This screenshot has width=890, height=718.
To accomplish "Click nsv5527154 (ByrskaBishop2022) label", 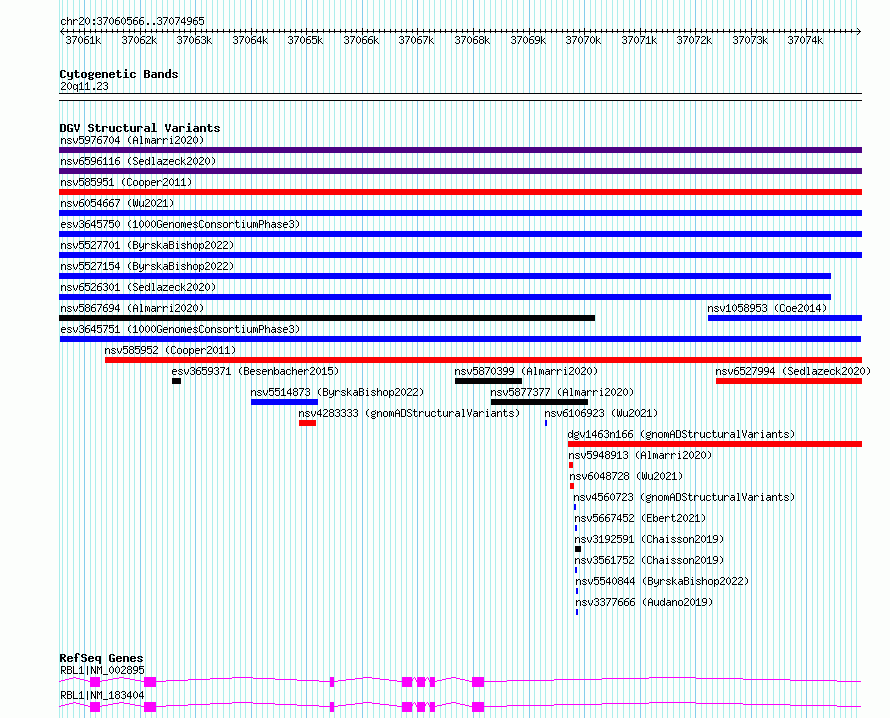I will (x=147, y=266).
